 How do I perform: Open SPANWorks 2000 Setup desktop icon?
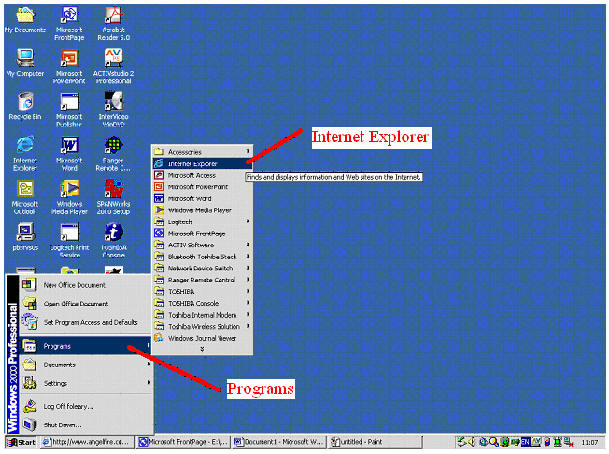pos(113,197)
